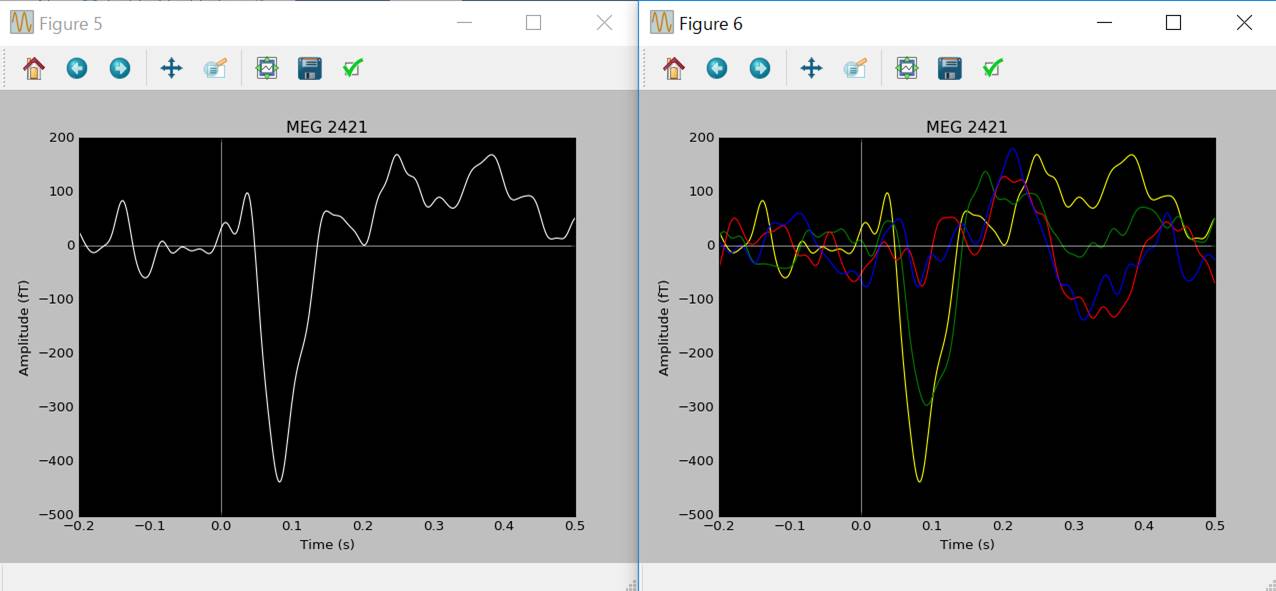Go back to previous view in Figure 5
1276x591 pixels.
(x=77, y=68)
